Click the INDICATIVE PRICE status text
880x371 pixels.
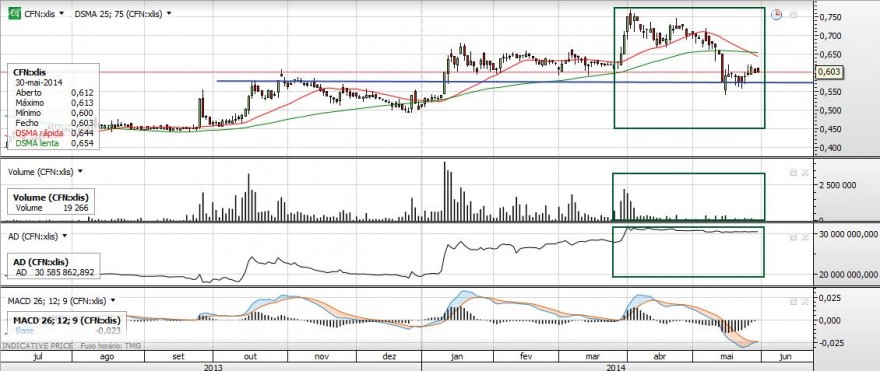[x=38, y=346]
